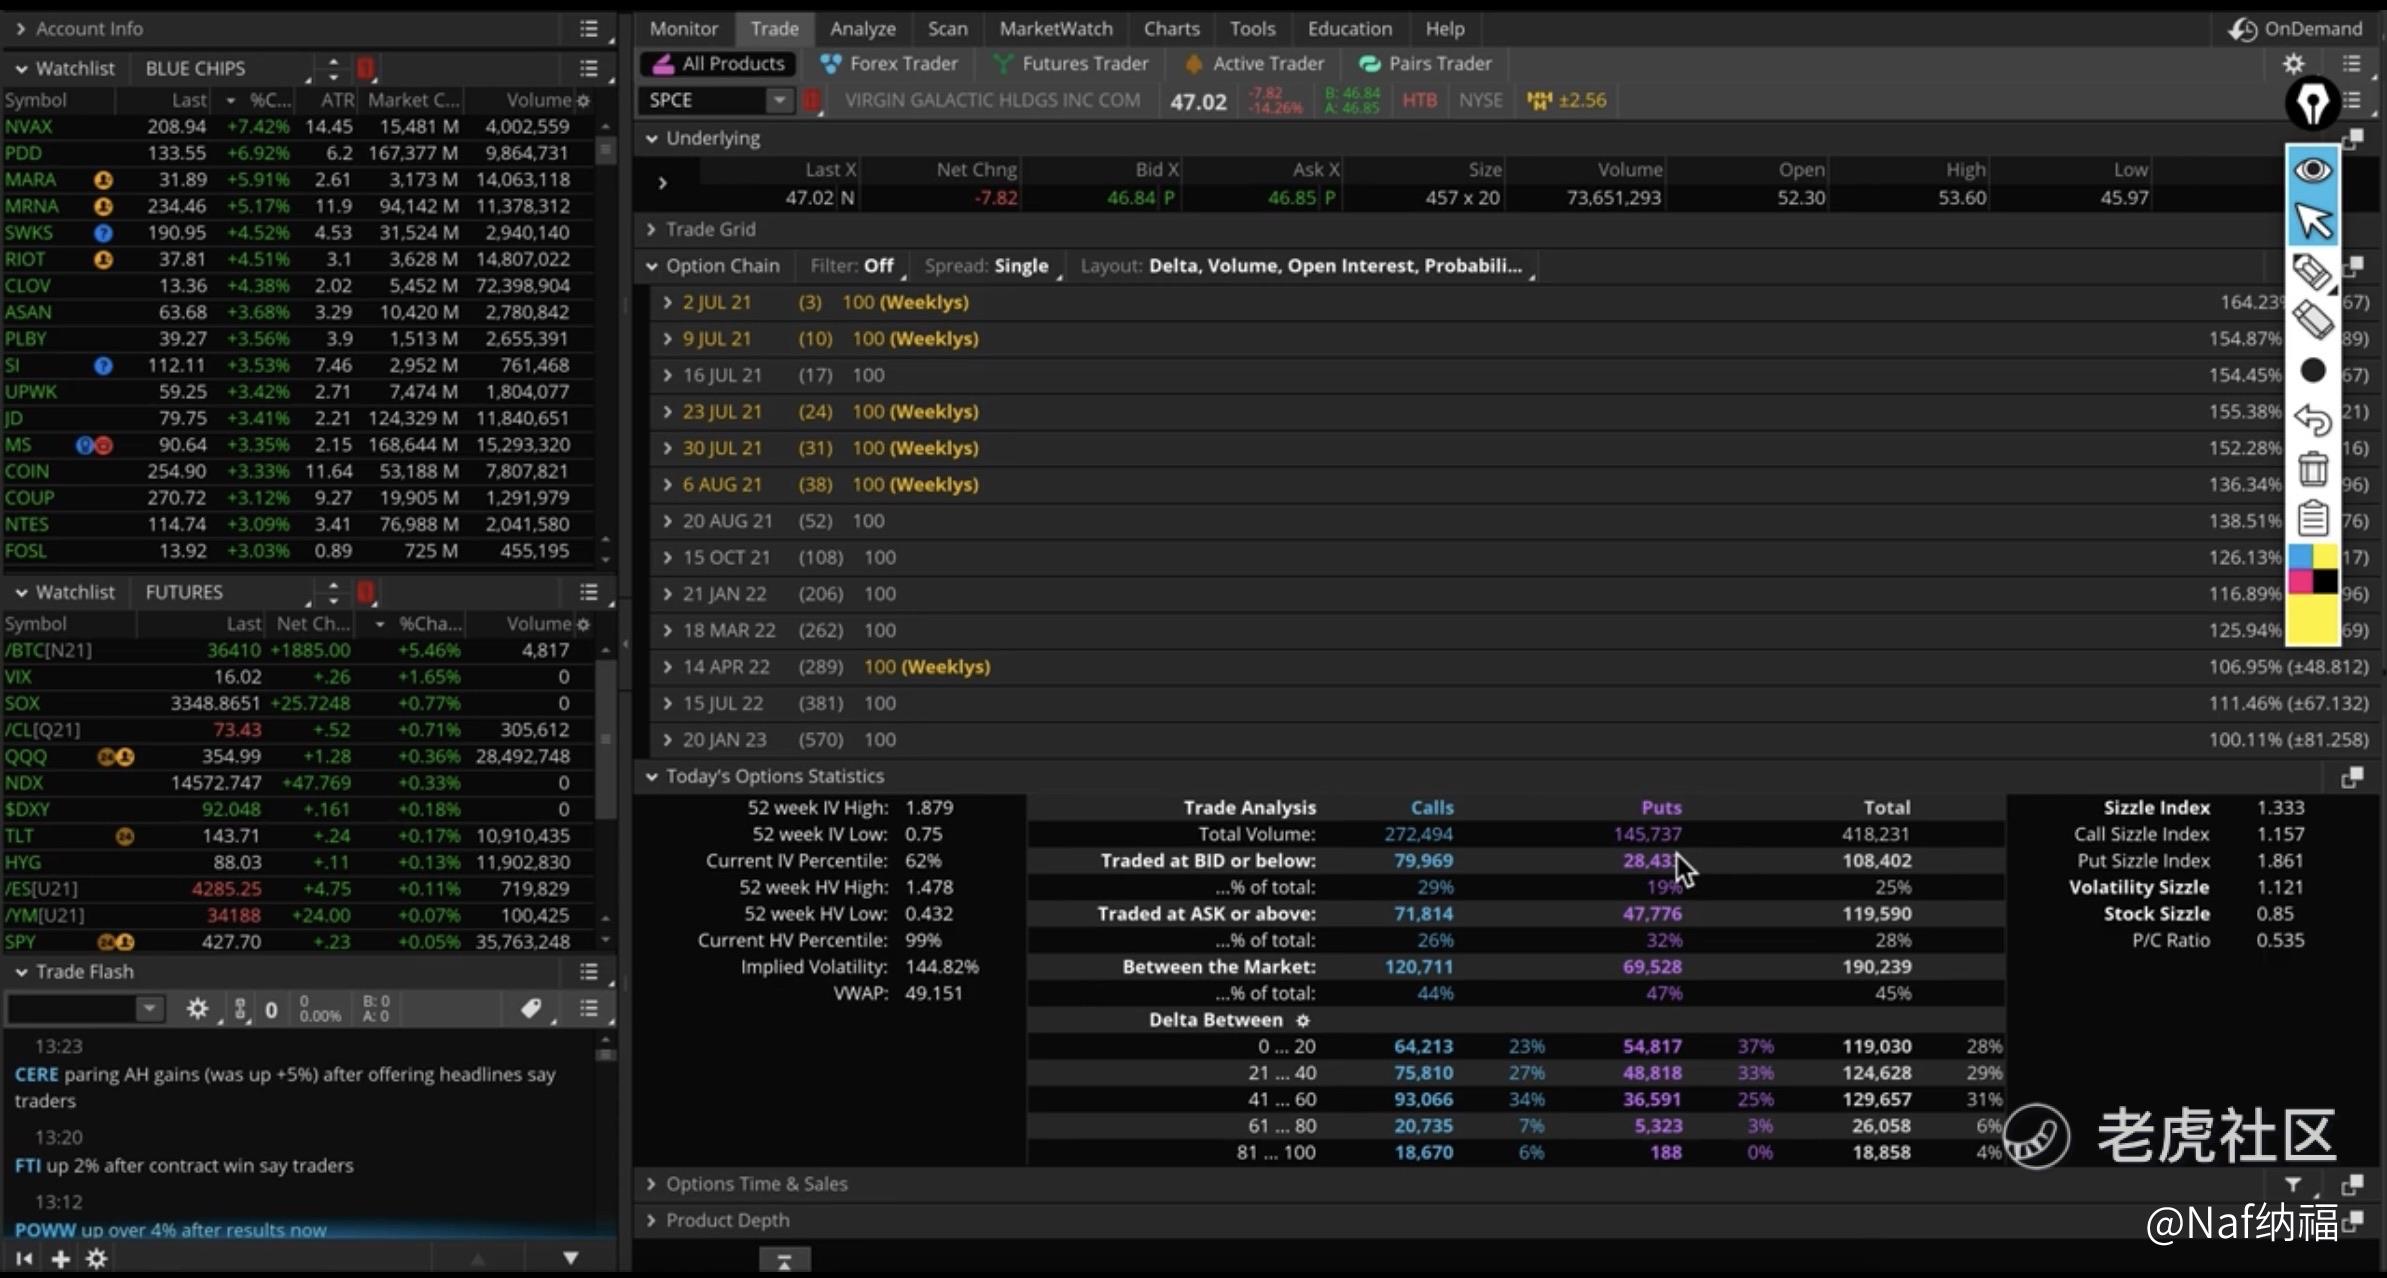The height and width of the screenshot is (1278, 2387).
Task: Click the red link box next to SPCE
Action: pyautogui.click(x=811, y=100)
